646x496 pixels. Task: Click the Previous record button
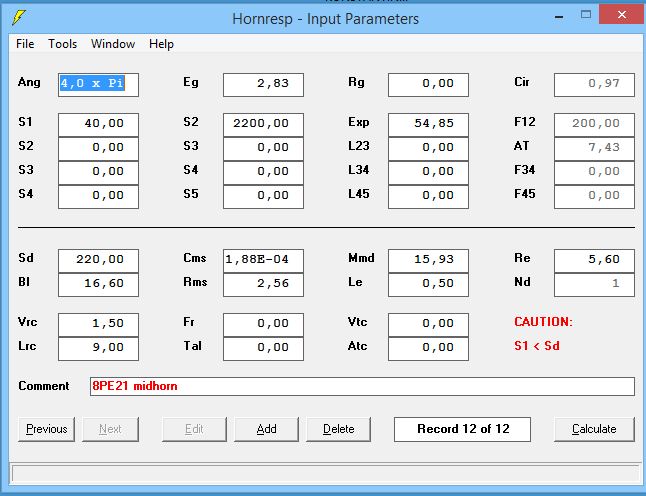point(47,429)
